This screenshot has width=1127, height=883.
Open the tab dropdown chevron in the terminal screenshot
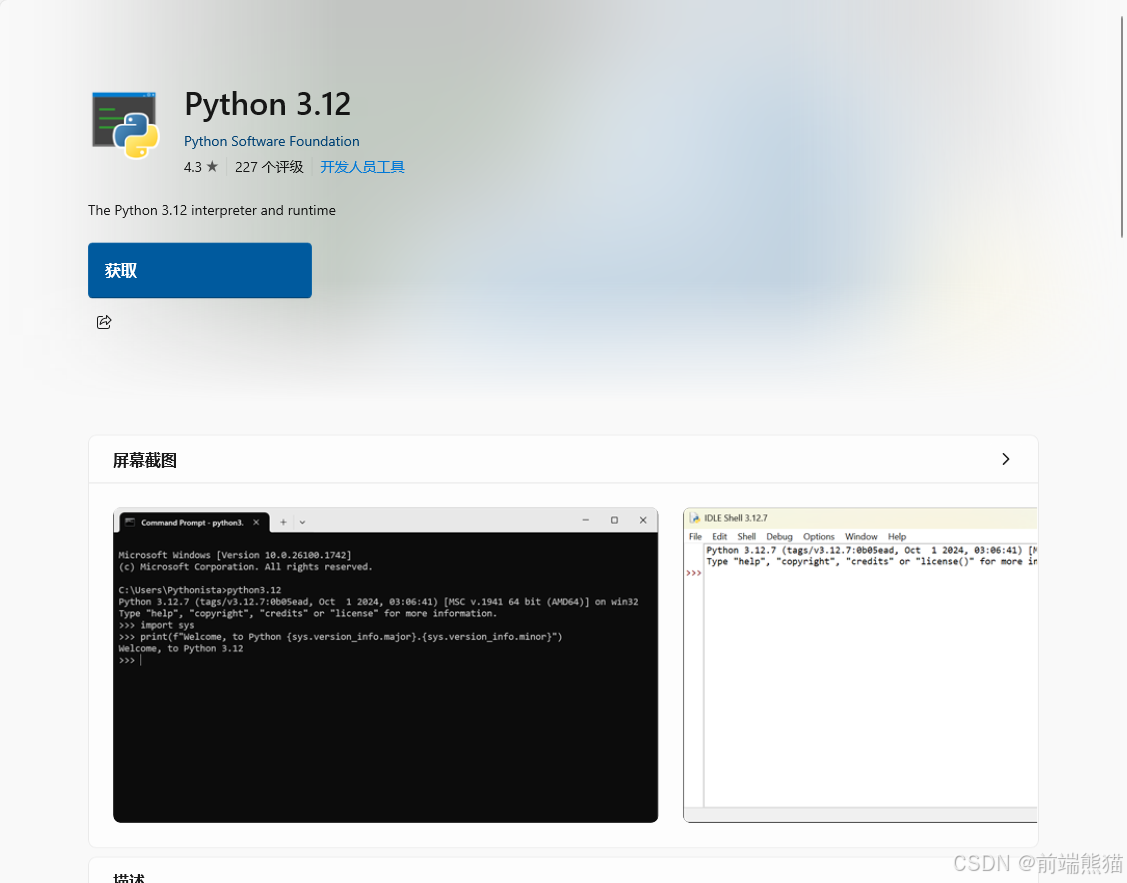click(x=302, y=521)
